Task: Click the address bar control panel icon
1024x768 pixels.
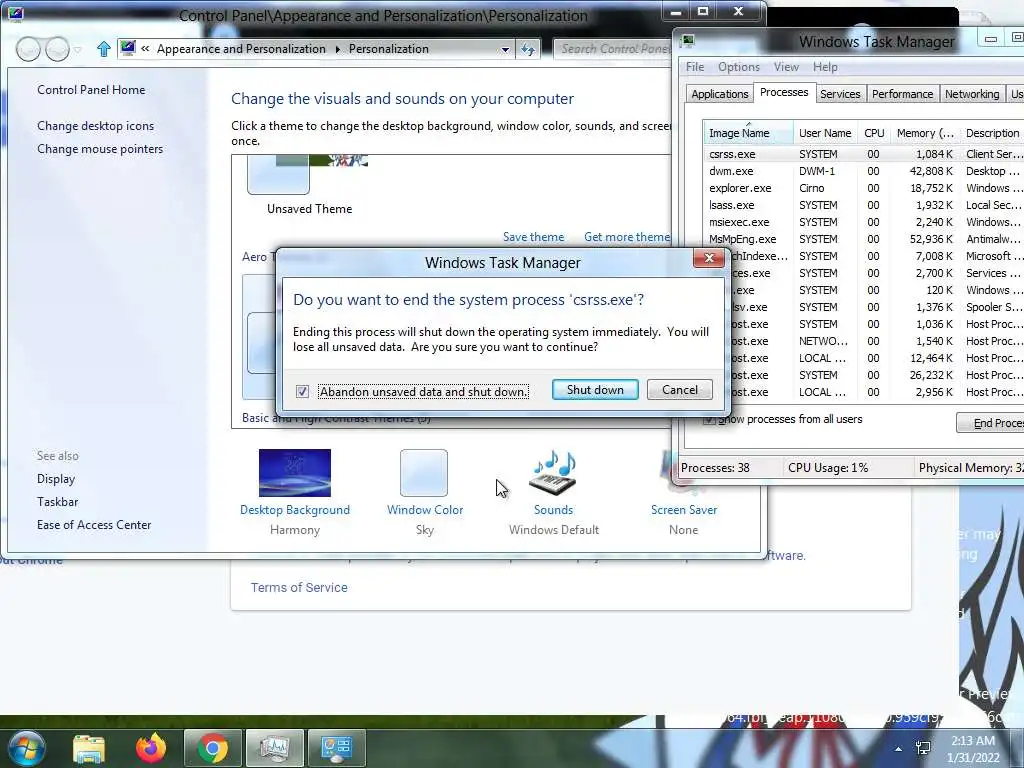Action: [128, 48]
